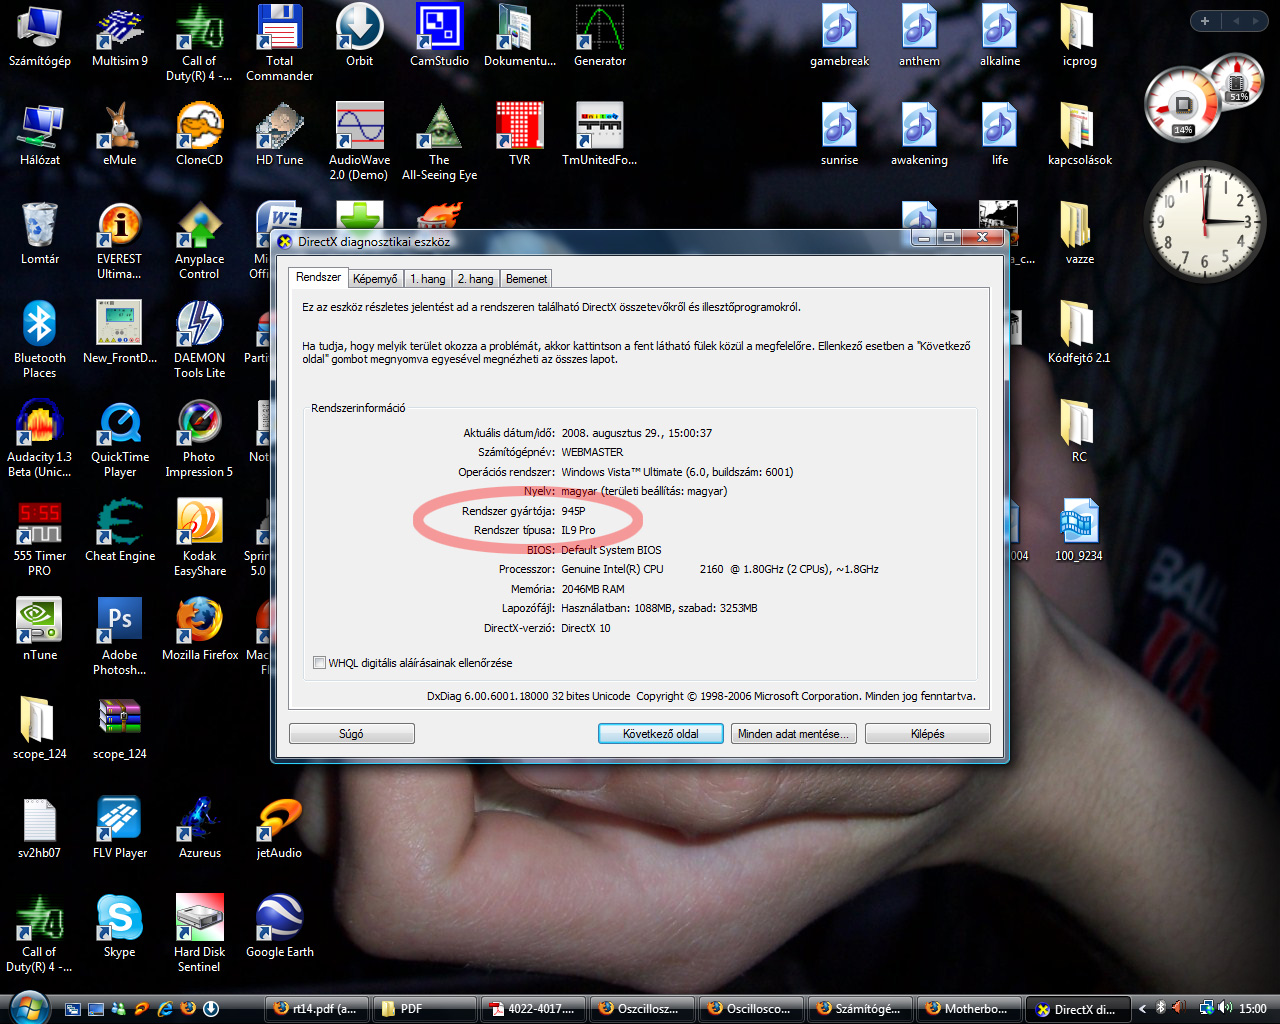Select the TVR desktop icon
The image size is (1280, 1024).
pos(520,135)
